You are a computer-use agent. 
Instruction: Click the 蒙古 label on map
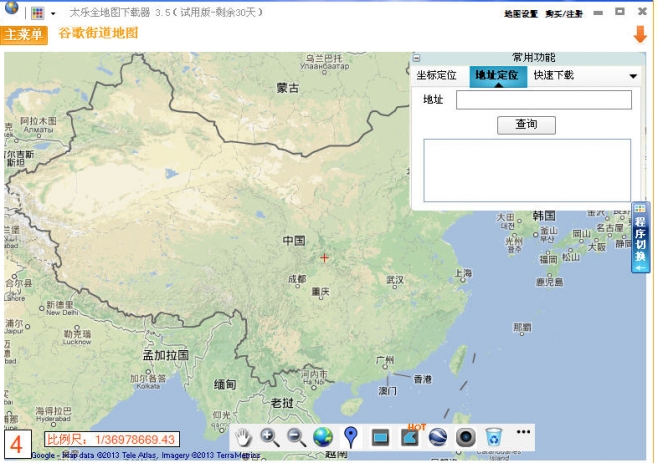288,88
